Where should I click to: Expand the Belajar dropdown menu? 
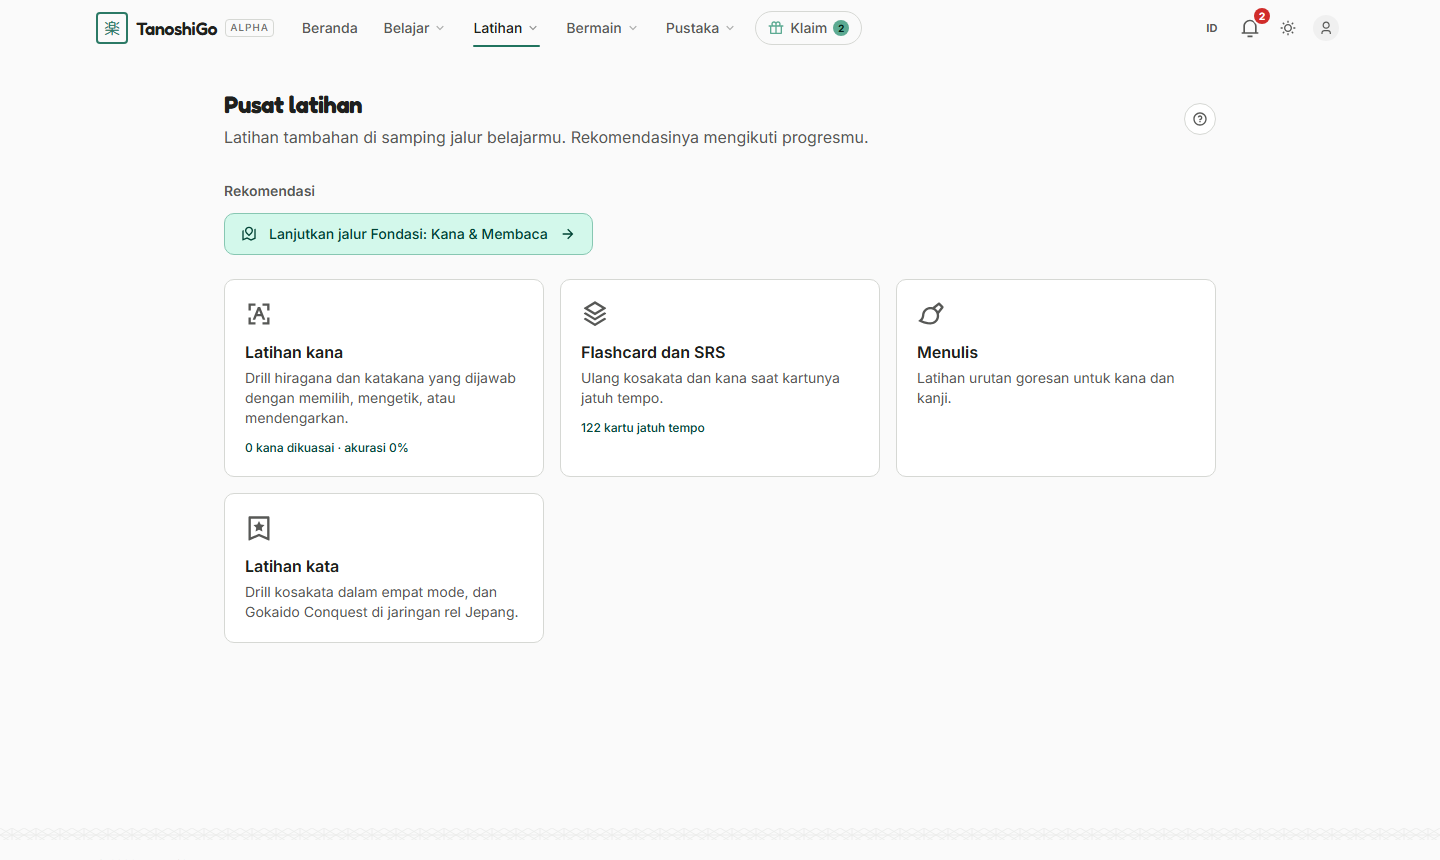click(x=414, y=28)
